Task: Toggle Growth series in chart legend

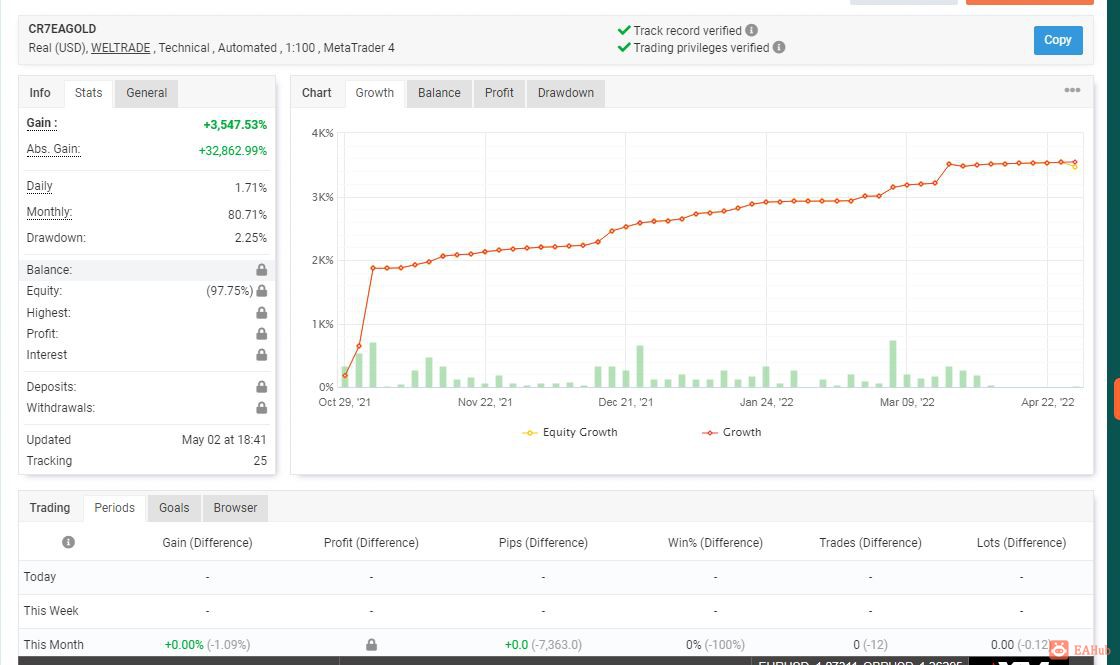Action: pos(732,432)
